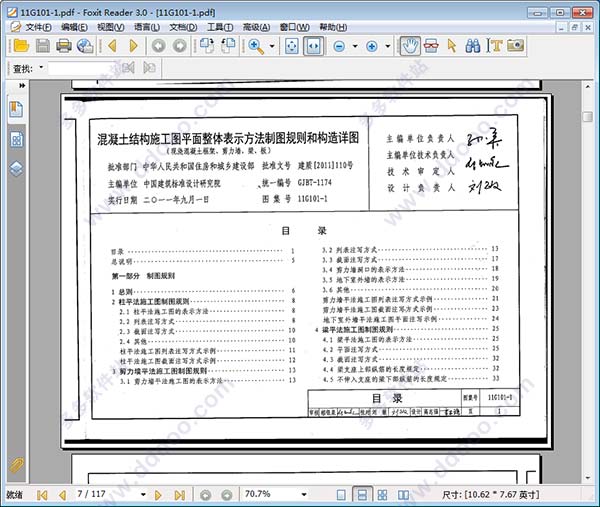This screenshot has height=507, width=600.
Task: Rotate page counterclockwise icon
Action: click(x=207, y=46)
